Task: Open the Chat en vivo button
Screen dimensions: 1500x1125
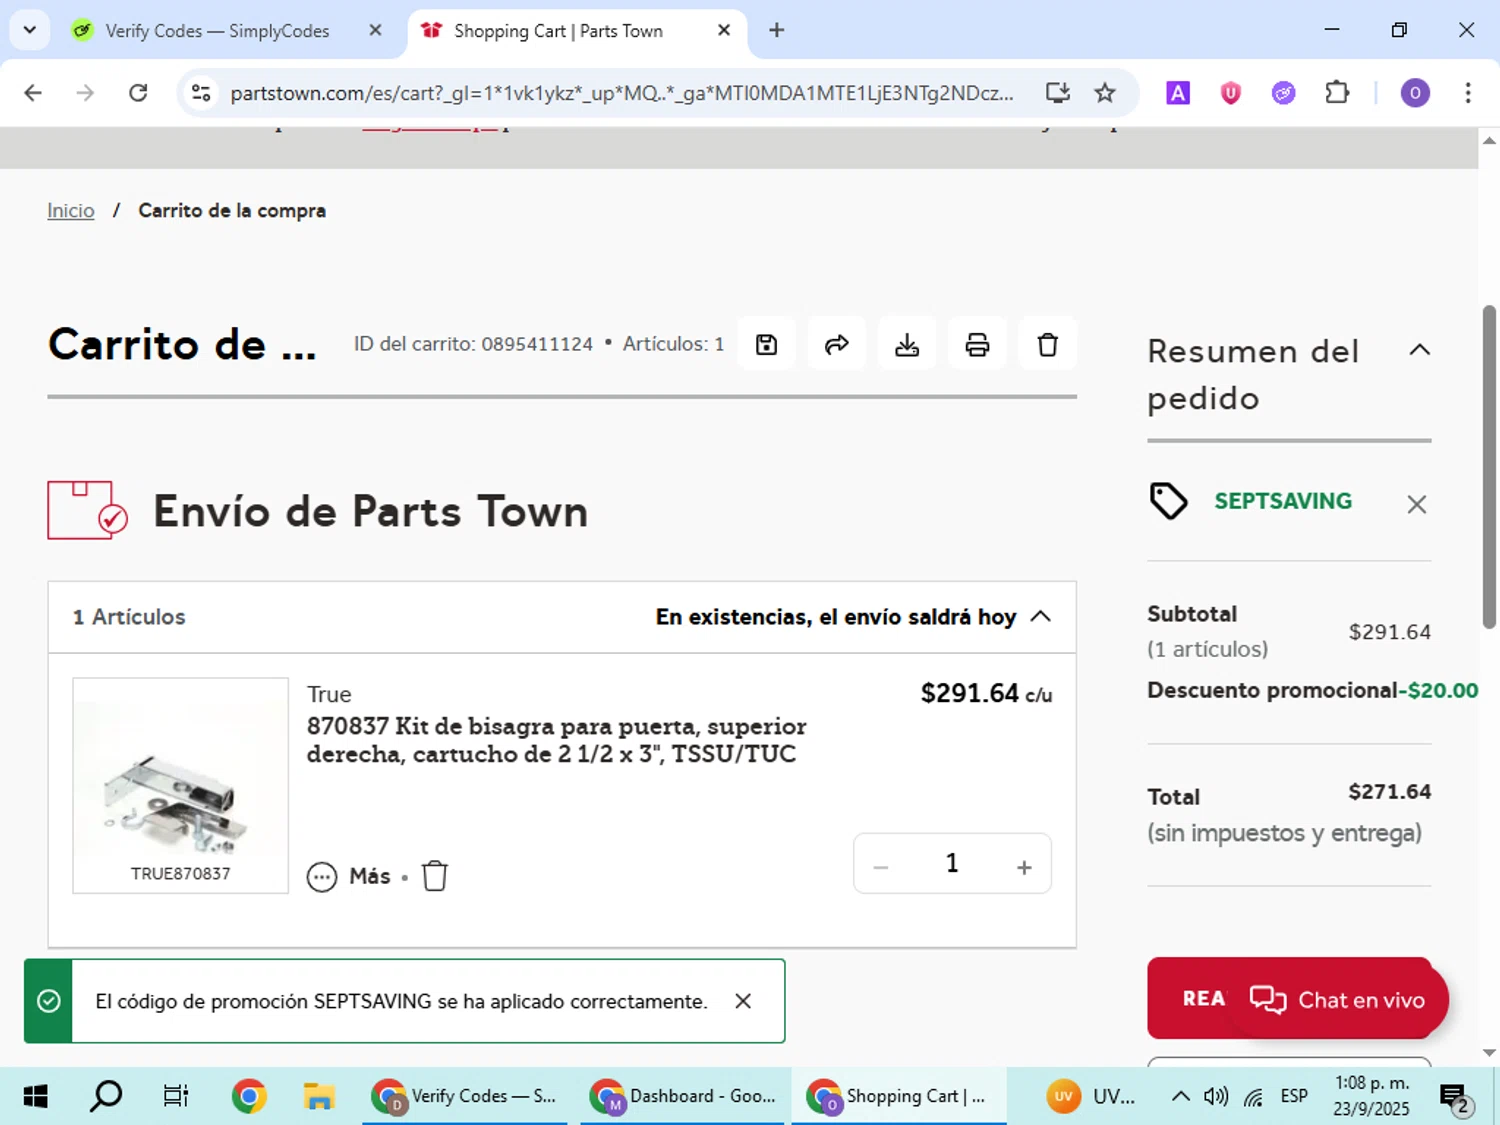Action: pyautogui.click(x=1338, y=1000)
